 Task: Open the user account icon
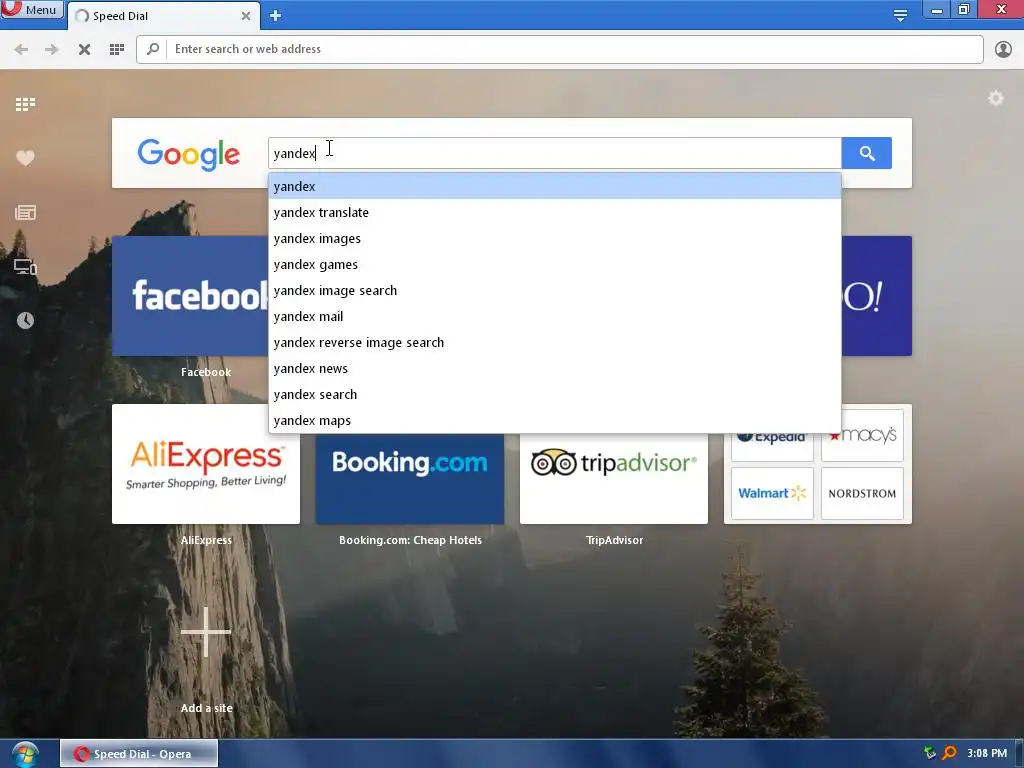pos(1003,49)
